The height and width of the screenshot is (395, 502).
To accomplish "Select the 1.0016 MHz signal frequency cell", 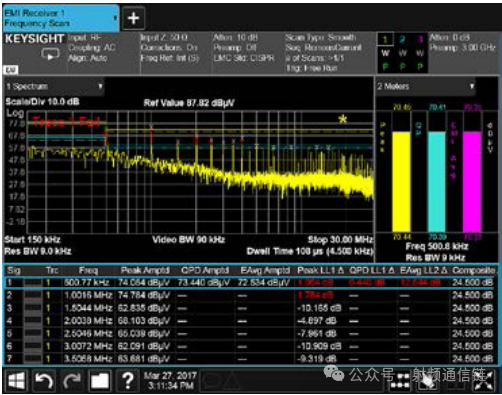I will click(88, 295).
